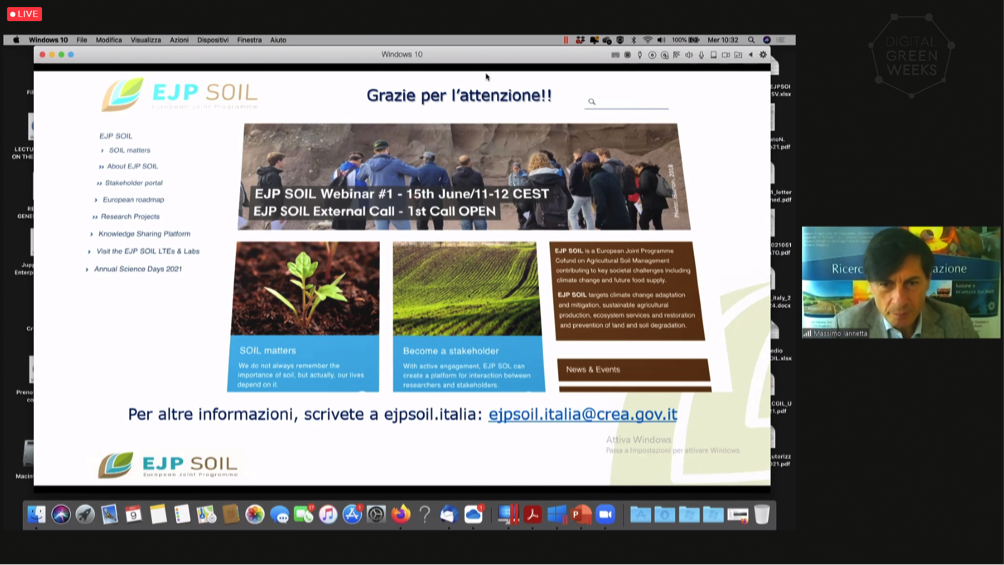Open the Calendar app in the Dock
Viewport: 1004px width, 565px height.
[133, 514]
